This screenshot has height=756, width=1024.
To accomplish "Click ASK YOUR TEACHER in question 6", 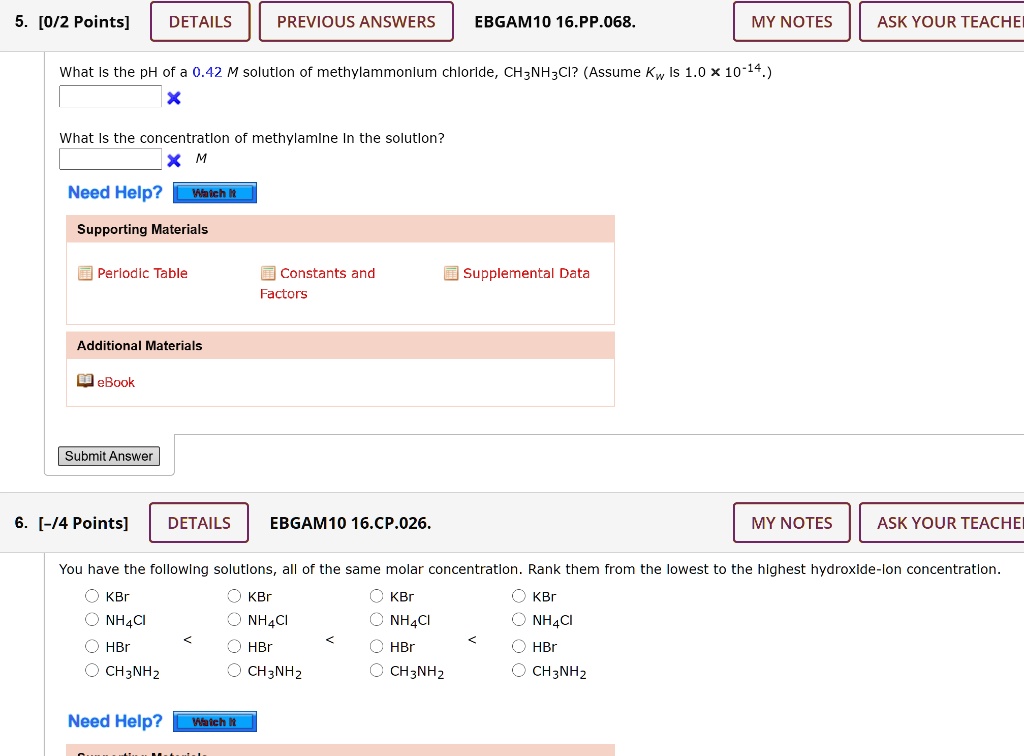I will 941,523.
